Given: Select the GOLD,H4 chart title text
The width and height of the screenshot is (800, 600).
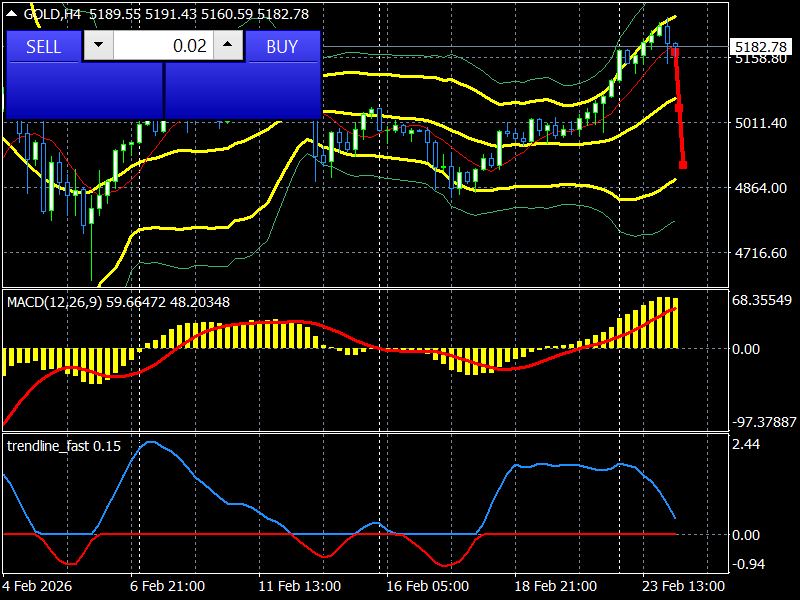Looking at the screenshot, I should 52,14.
